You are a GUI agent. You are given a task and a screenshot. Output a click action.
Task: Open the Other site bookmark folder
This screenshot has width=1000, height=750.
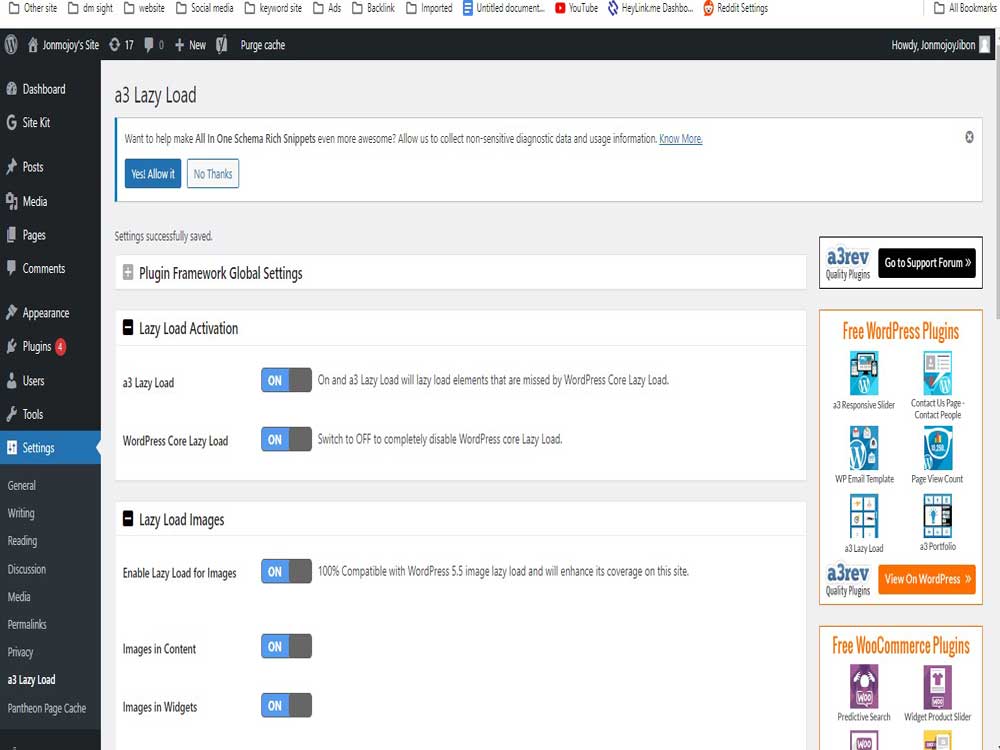tap(33, 8)
